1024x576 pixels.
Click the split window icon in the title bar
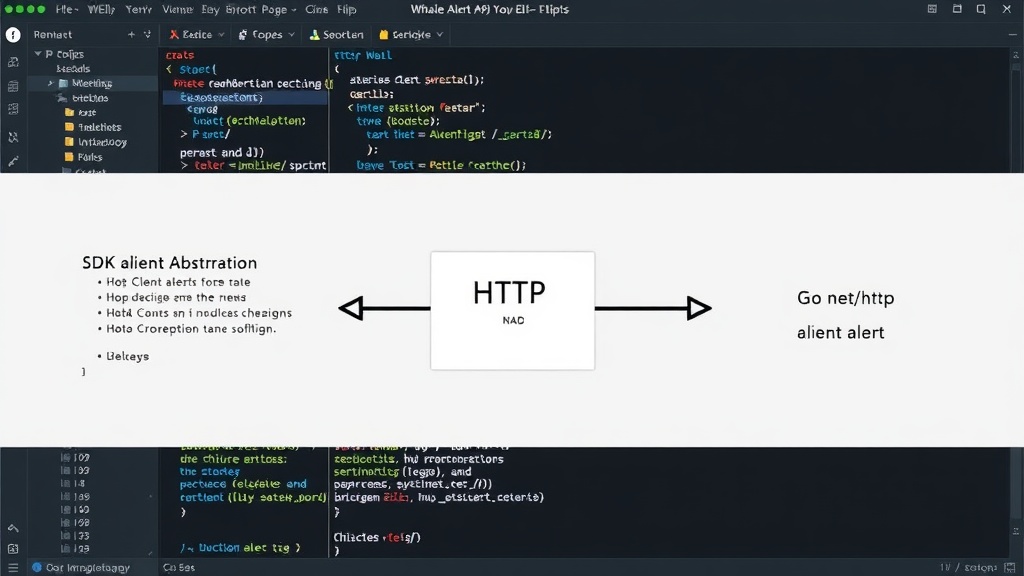click(957, 9)
